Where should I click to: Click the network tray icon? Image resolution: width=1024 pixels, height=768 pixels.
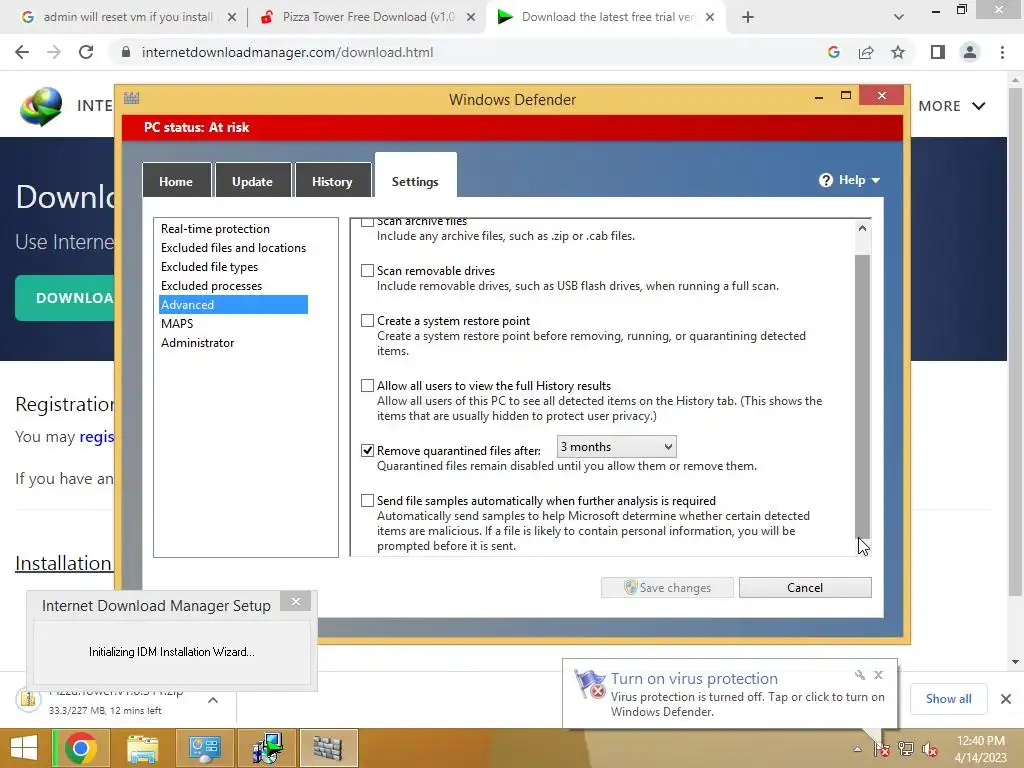coord(906,749)
